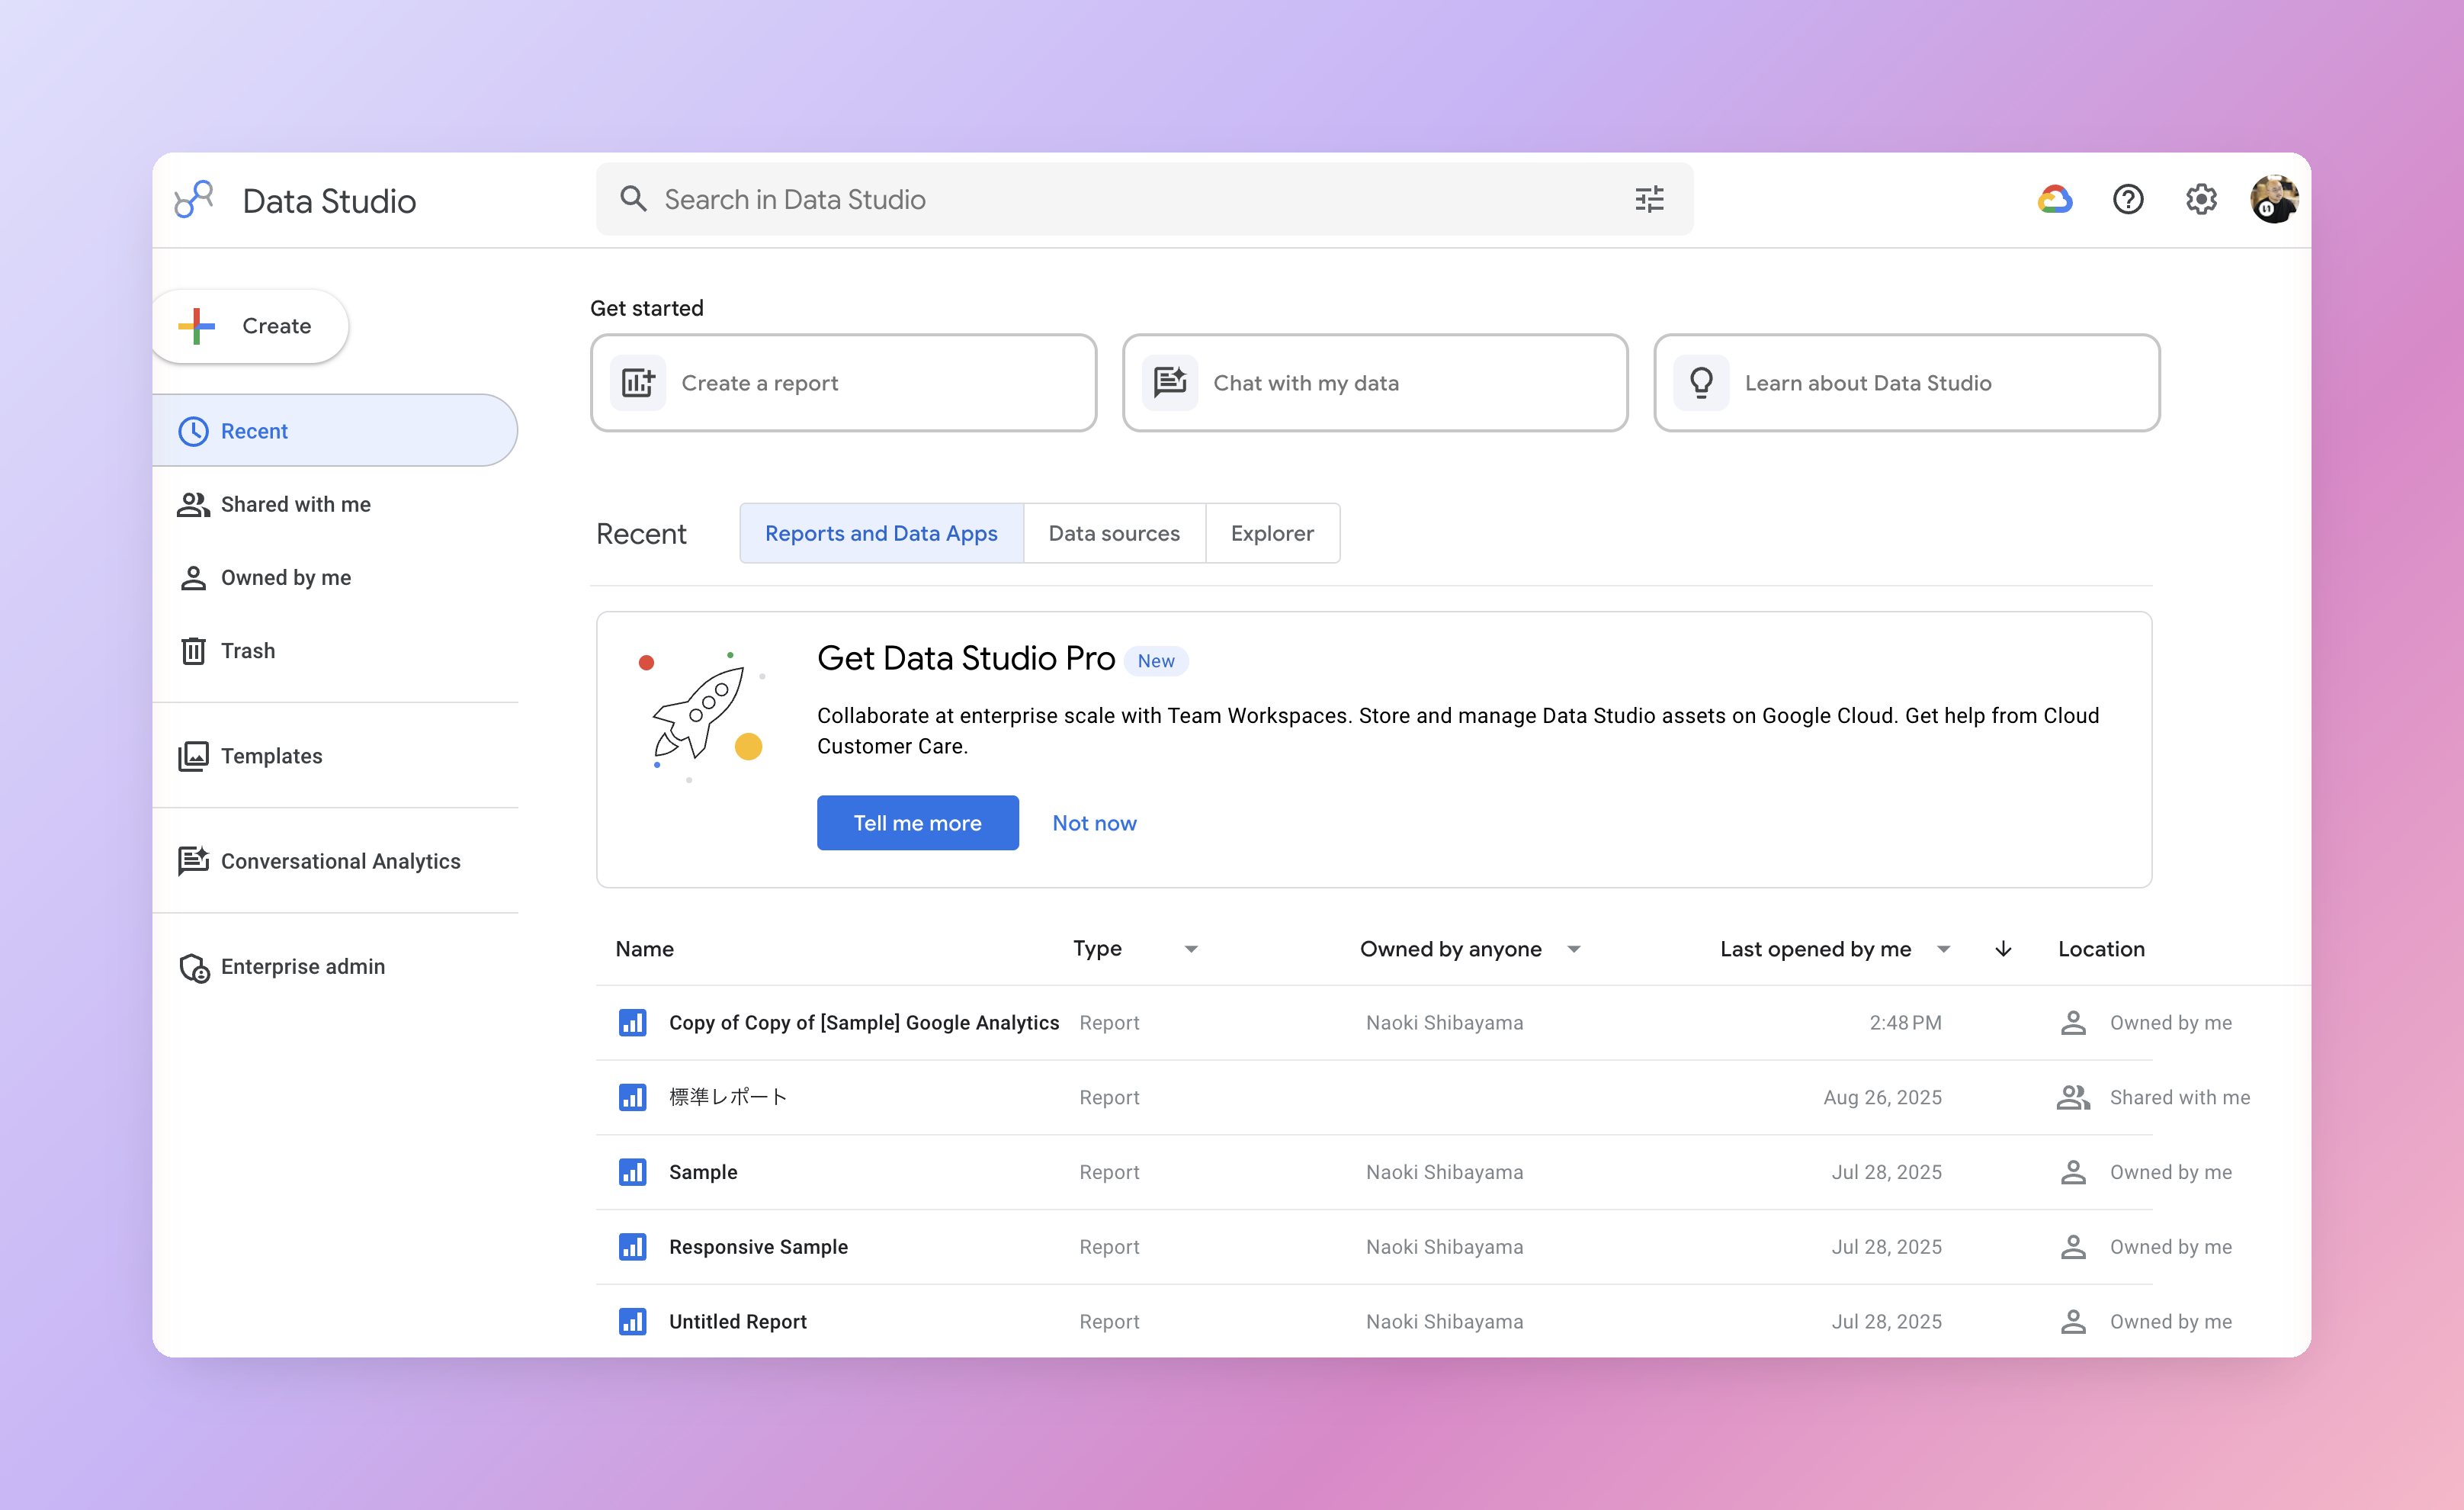The image size is (2464, 1510).
Task: Click the Data Studio logo icon
Action: coord(194,200)
